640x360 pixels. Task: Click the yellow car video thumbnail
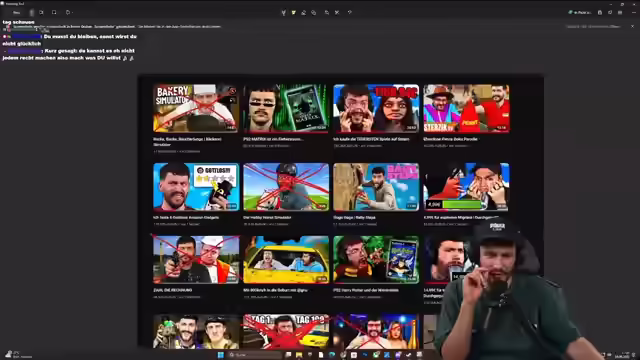coord(286,259)
